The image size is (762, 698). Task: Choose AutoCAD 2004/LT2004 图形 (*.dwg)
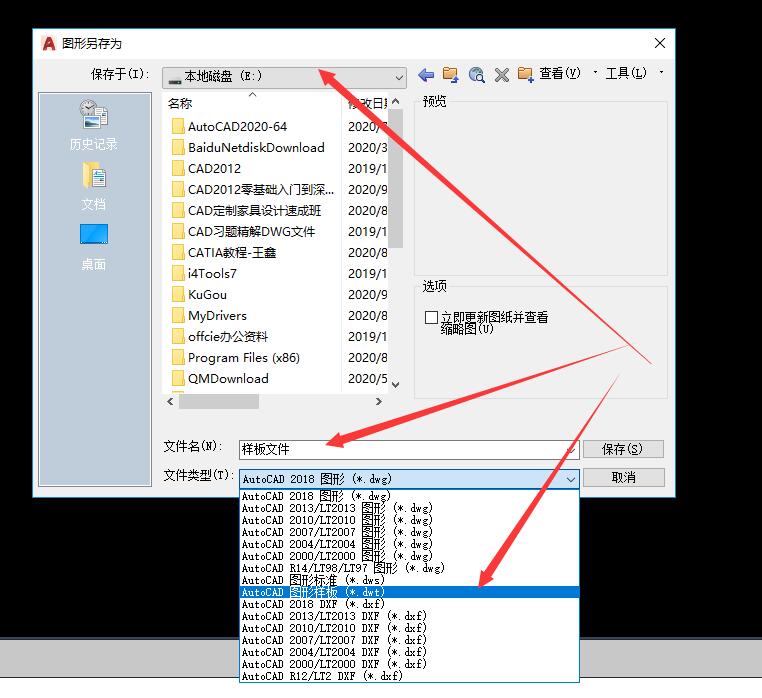(x=409, y=544)
